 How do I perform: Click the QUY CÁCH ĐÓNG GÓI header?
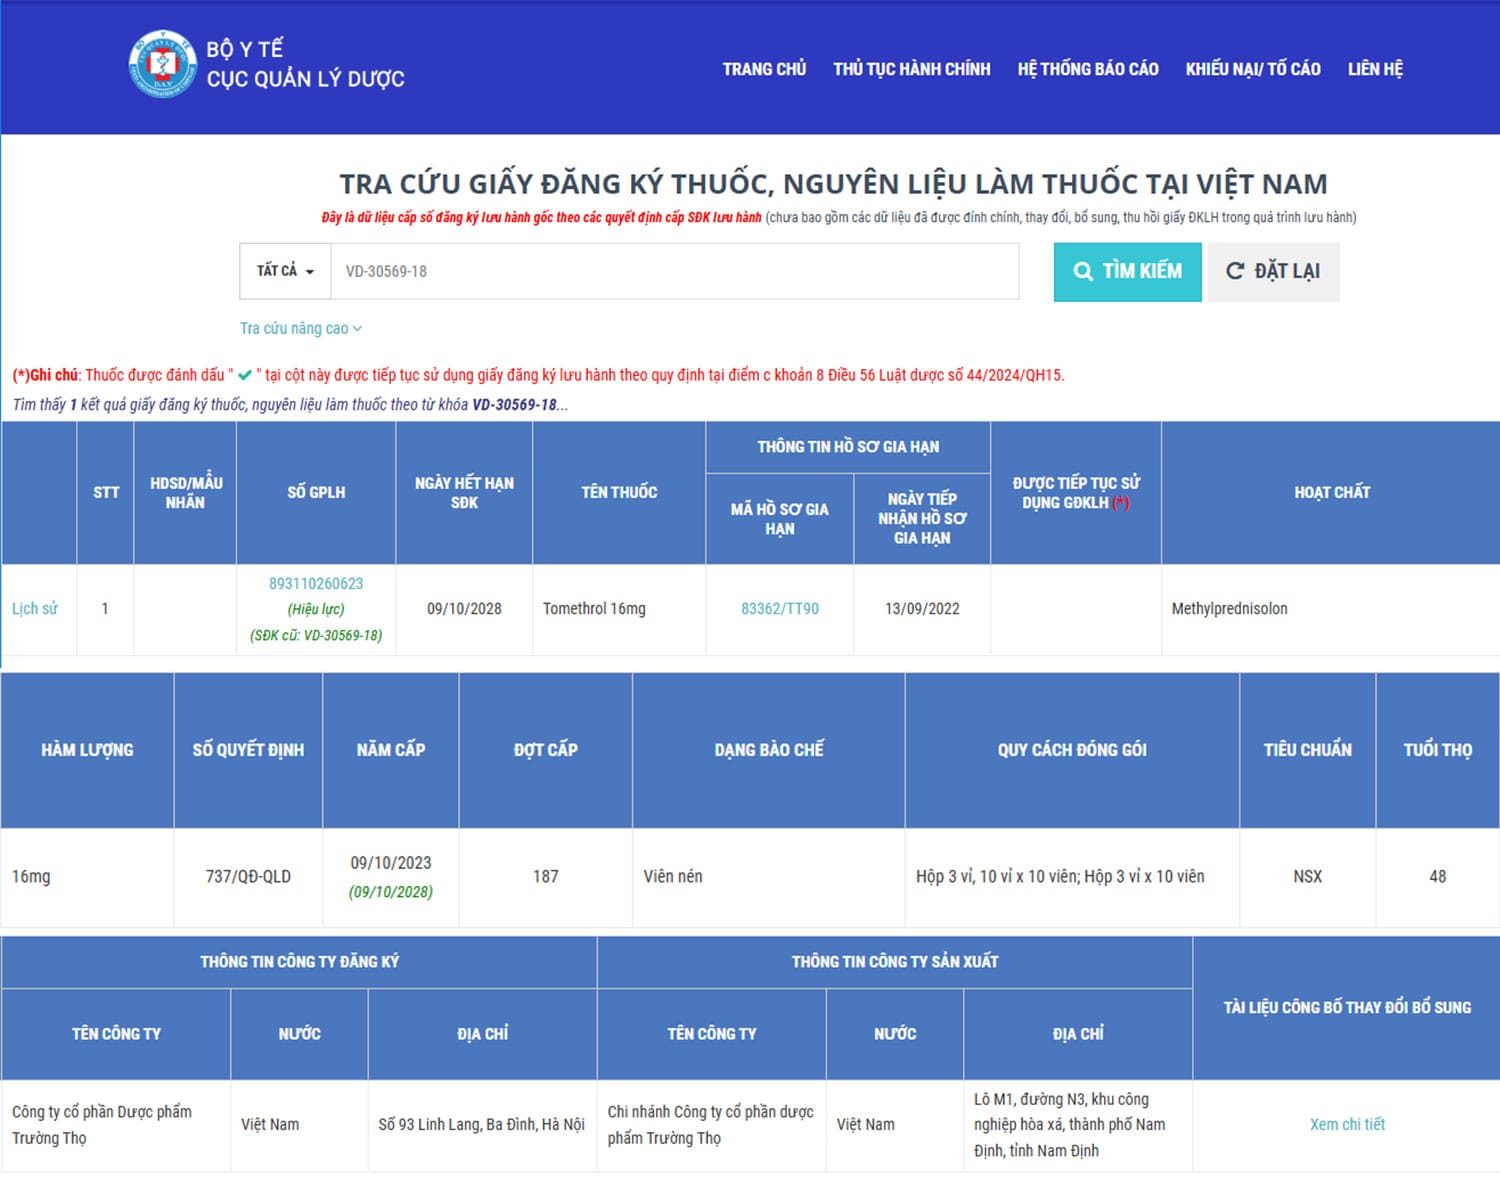click(1072, 750)
